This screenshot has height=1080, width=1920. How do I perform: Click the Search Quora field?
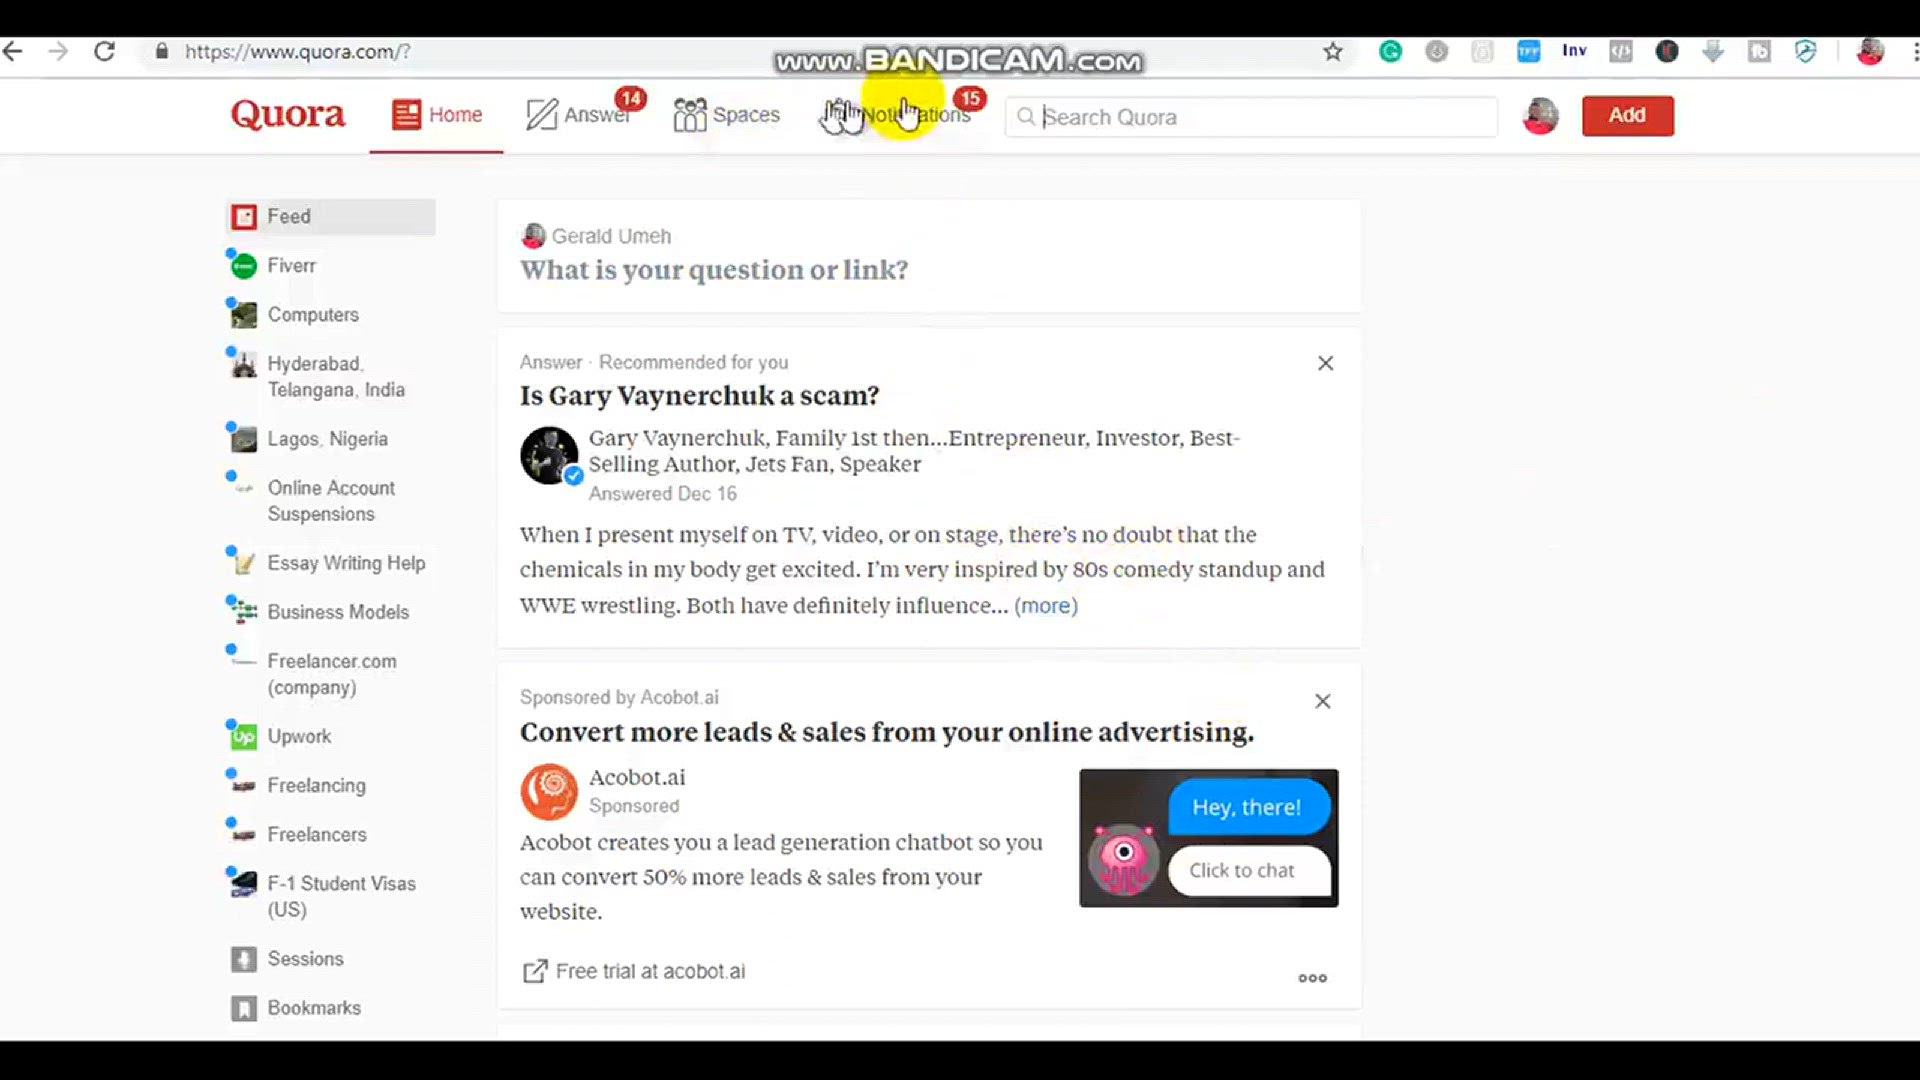1251,117
